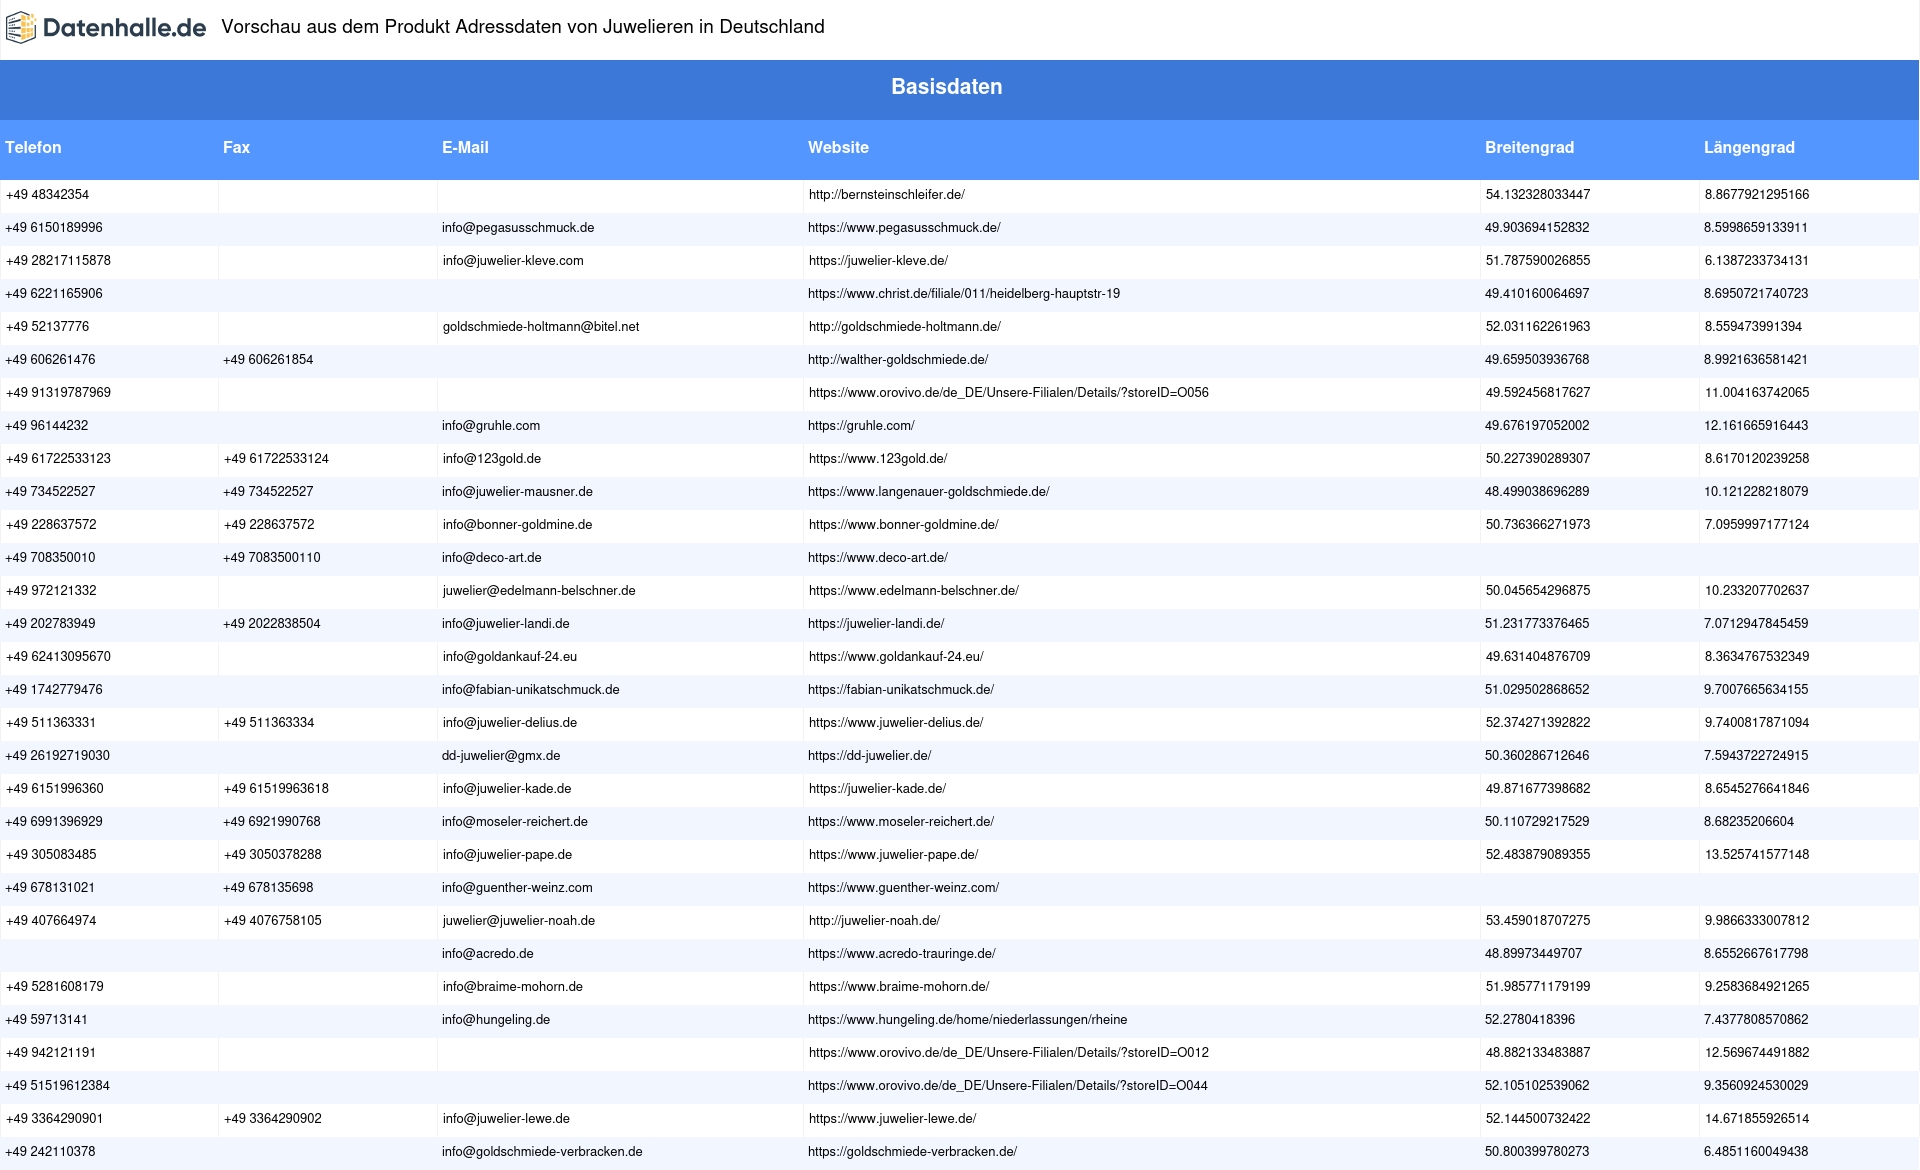Open the acredo-trauringe.de website link
The width and height of the screenshot is (1920, 1170).
pos(902,954)
